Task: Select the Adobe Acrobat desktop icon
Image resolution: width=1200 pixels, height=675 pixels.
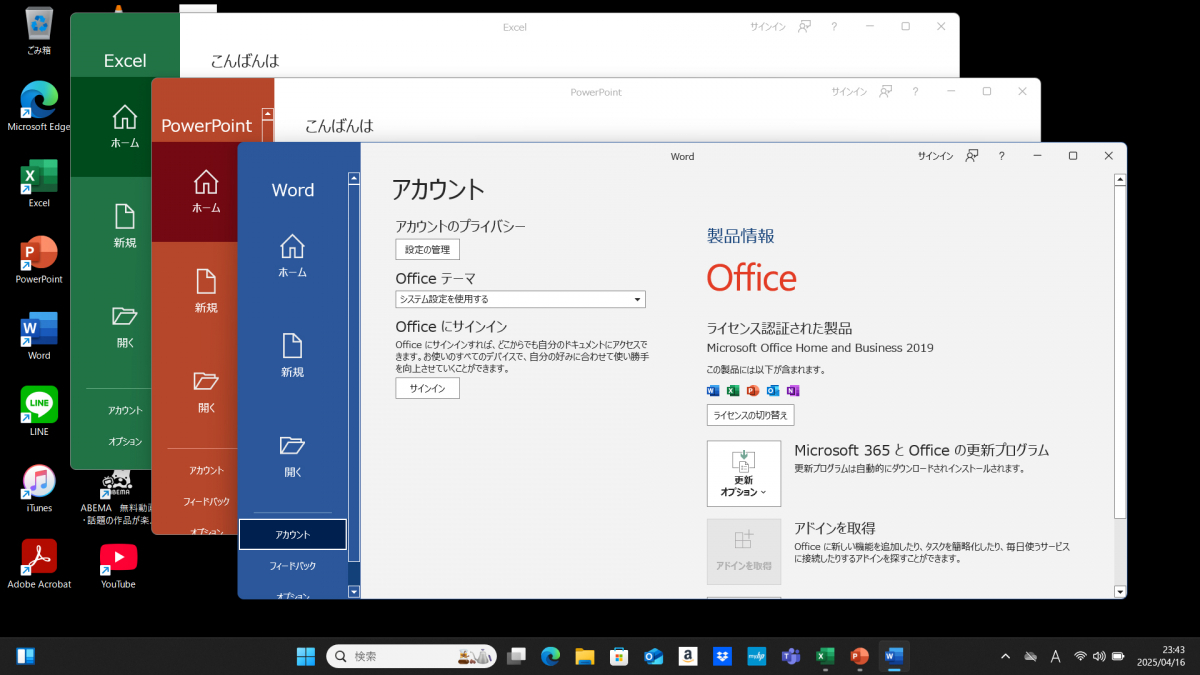Action: [x=39, y=564]
